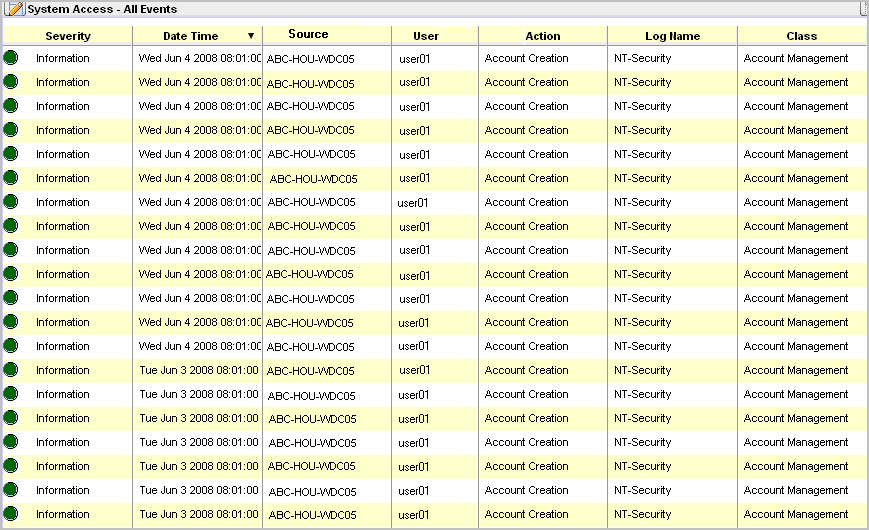Click ABC-HOU-WDC05 source in first row

[311, 59]
